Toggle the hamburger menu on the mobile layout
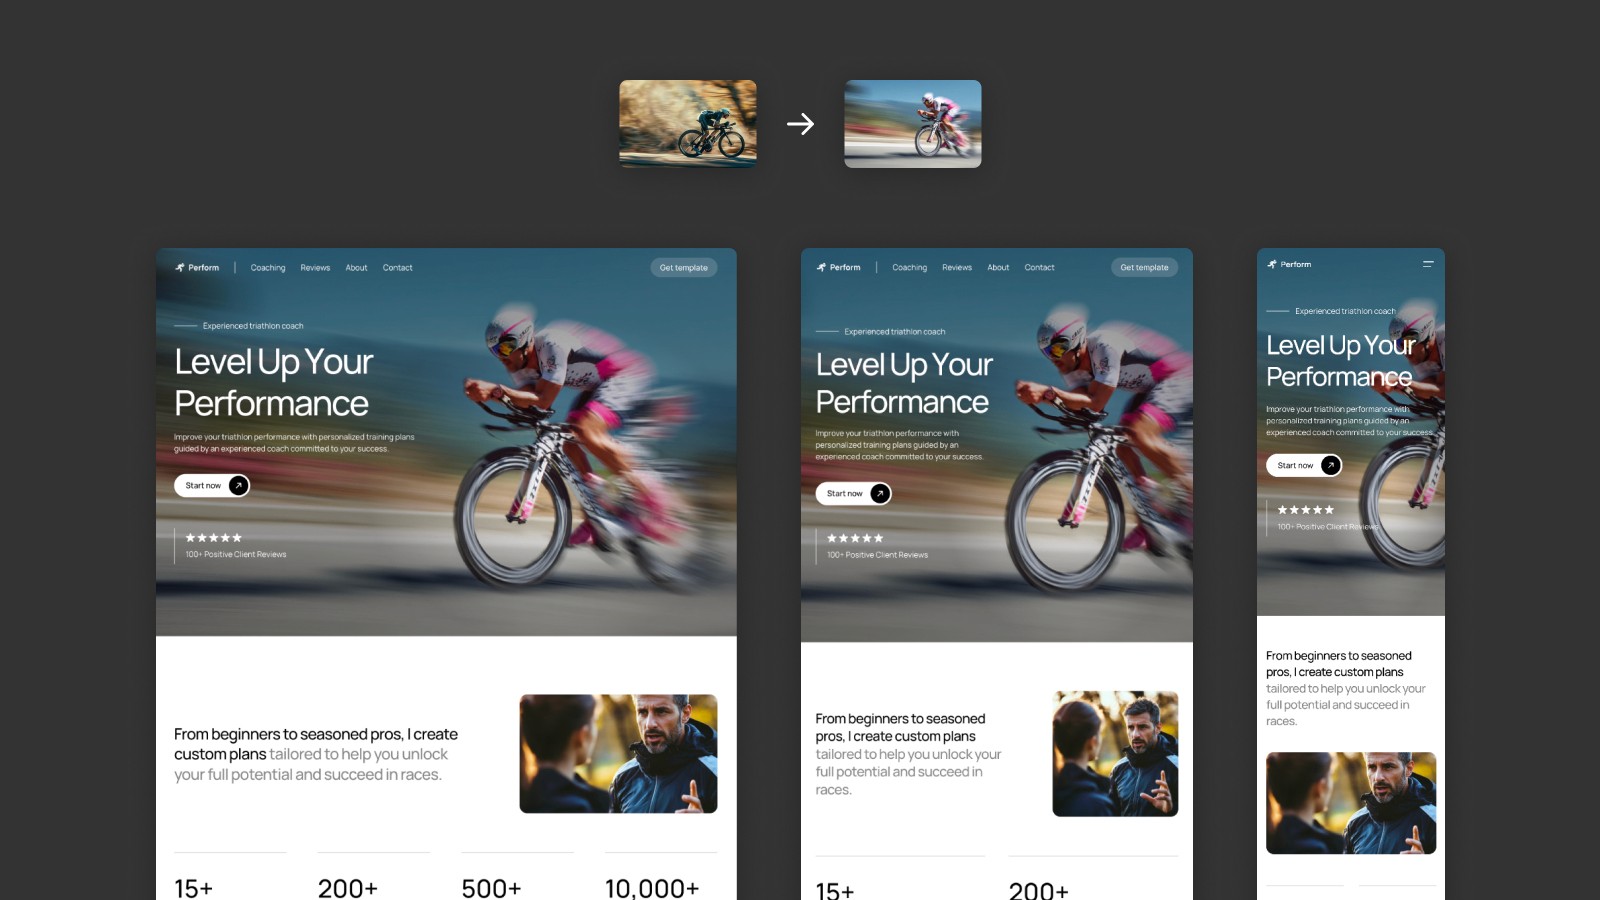The height and width of the screenshot is (900, 1600). click(1427, 264)
